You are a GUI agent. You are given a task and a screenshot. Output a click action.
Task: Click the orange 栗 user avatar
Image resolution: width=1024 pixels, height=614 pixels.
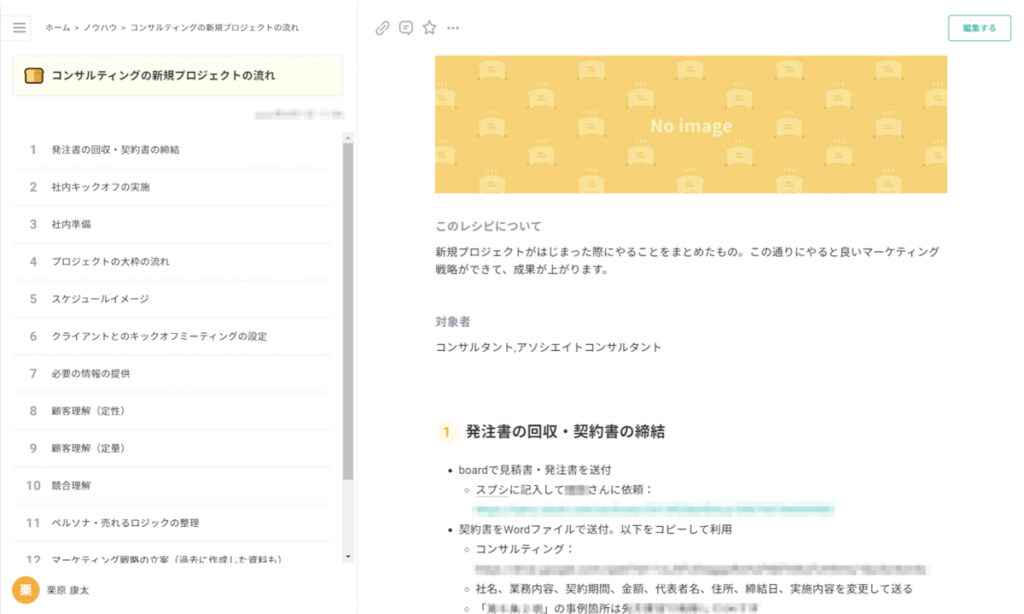(25, 590)
